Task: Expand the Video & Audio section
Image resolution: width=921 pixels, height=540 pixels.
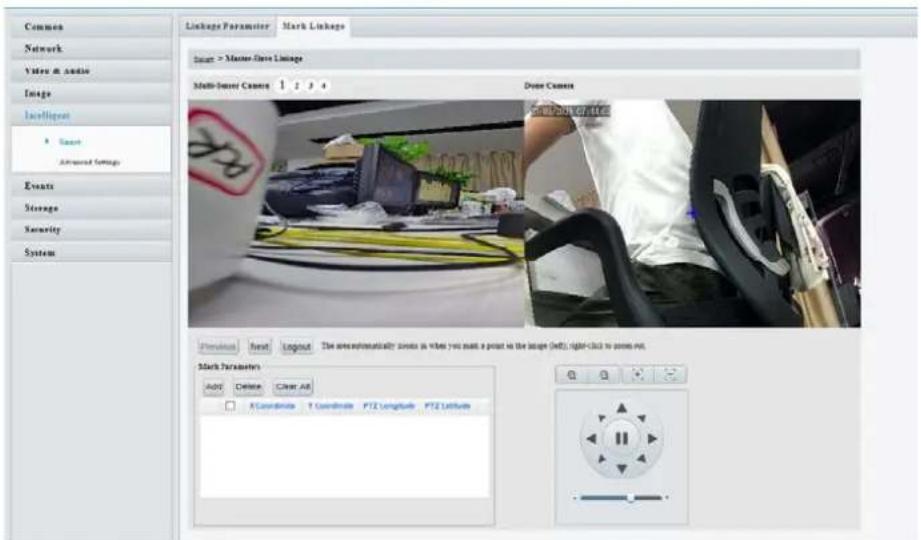Action: 91,71
